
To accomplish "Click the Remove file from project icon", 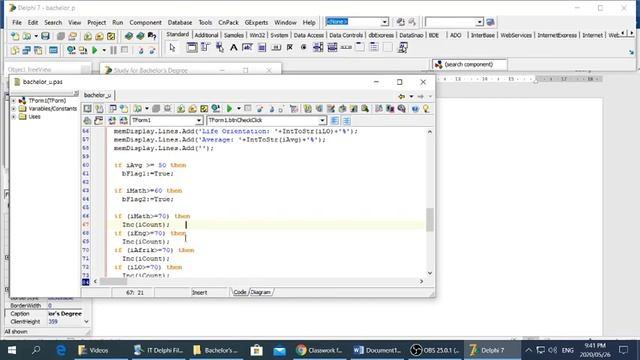I will coord(99,36).
